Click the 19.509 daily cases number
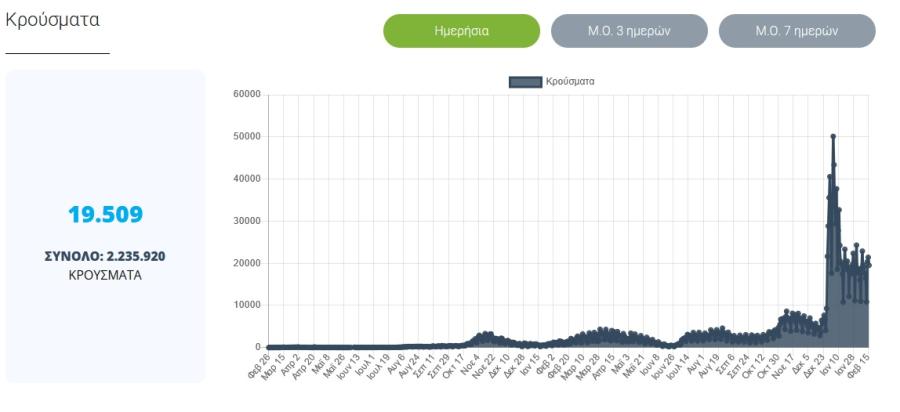900x412 pixels. coord(106,215)
